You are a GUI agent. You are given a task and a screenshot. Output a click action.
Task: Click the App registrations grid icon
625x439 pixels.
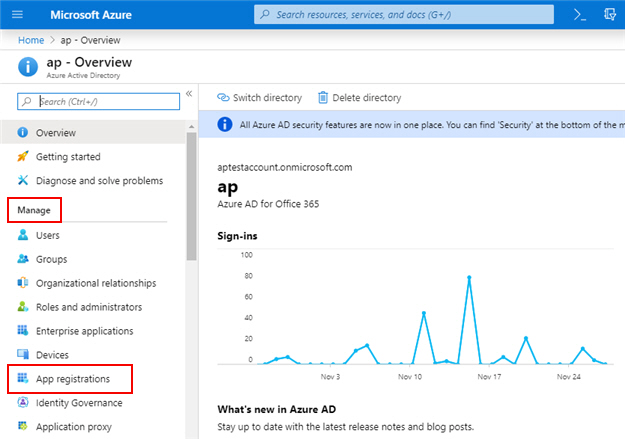pos(23,378)
